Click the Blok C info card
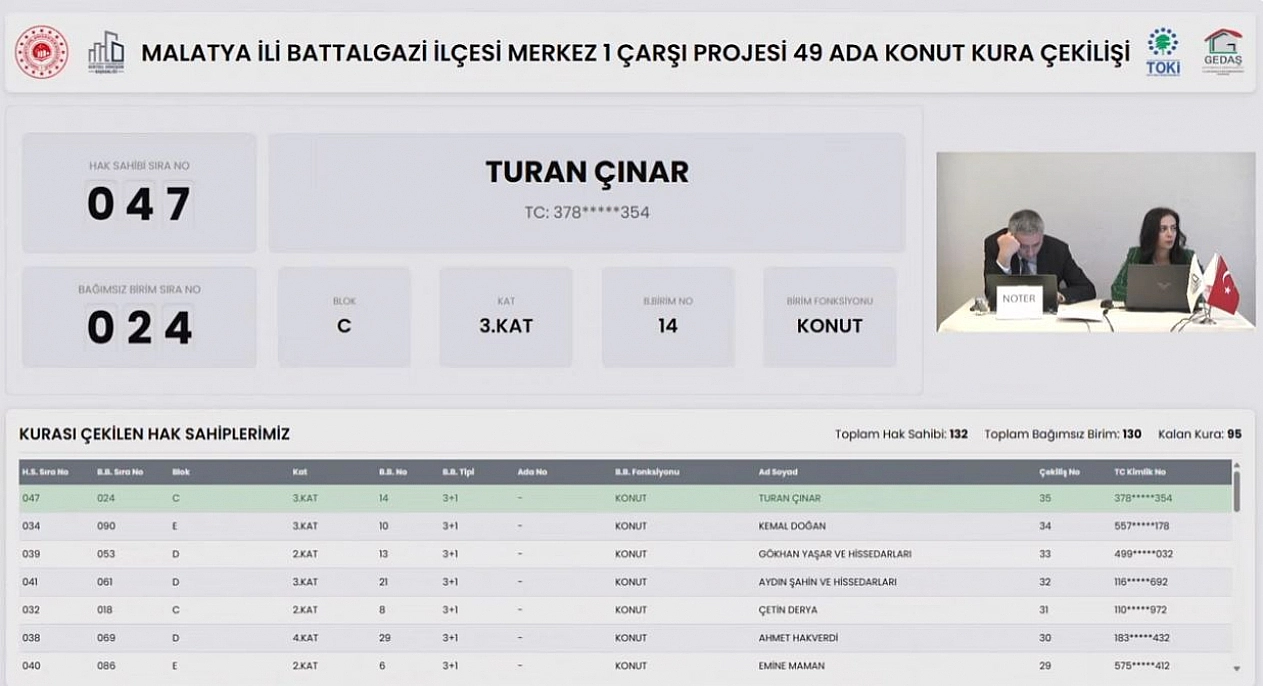Image resolution: width=1263 pixels, height=686 pixels. click(x=344, y=317)
